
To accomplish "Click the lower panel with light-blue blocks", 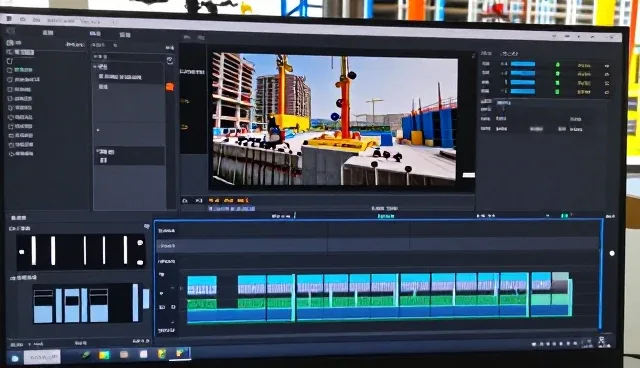I will (89, 303).
